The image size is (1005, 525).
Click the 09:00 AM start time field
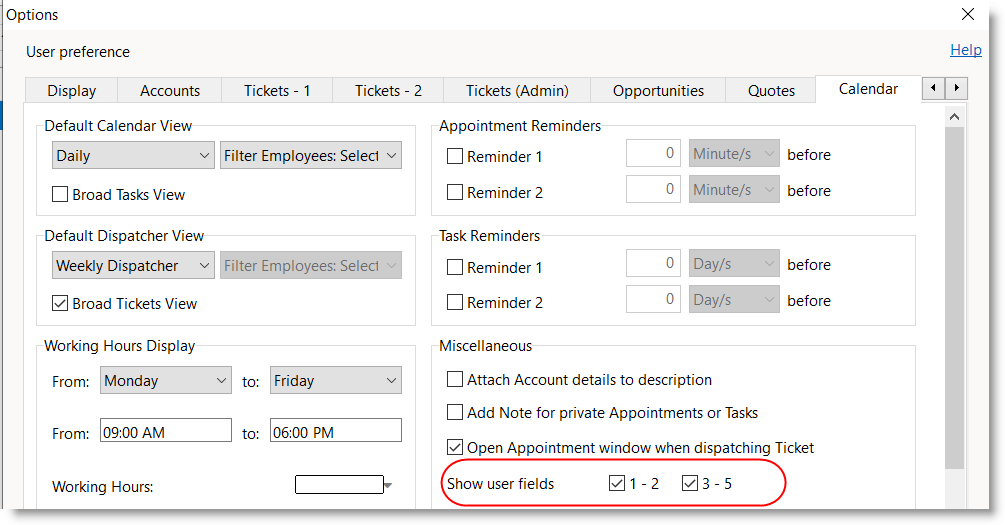(165, 433)
